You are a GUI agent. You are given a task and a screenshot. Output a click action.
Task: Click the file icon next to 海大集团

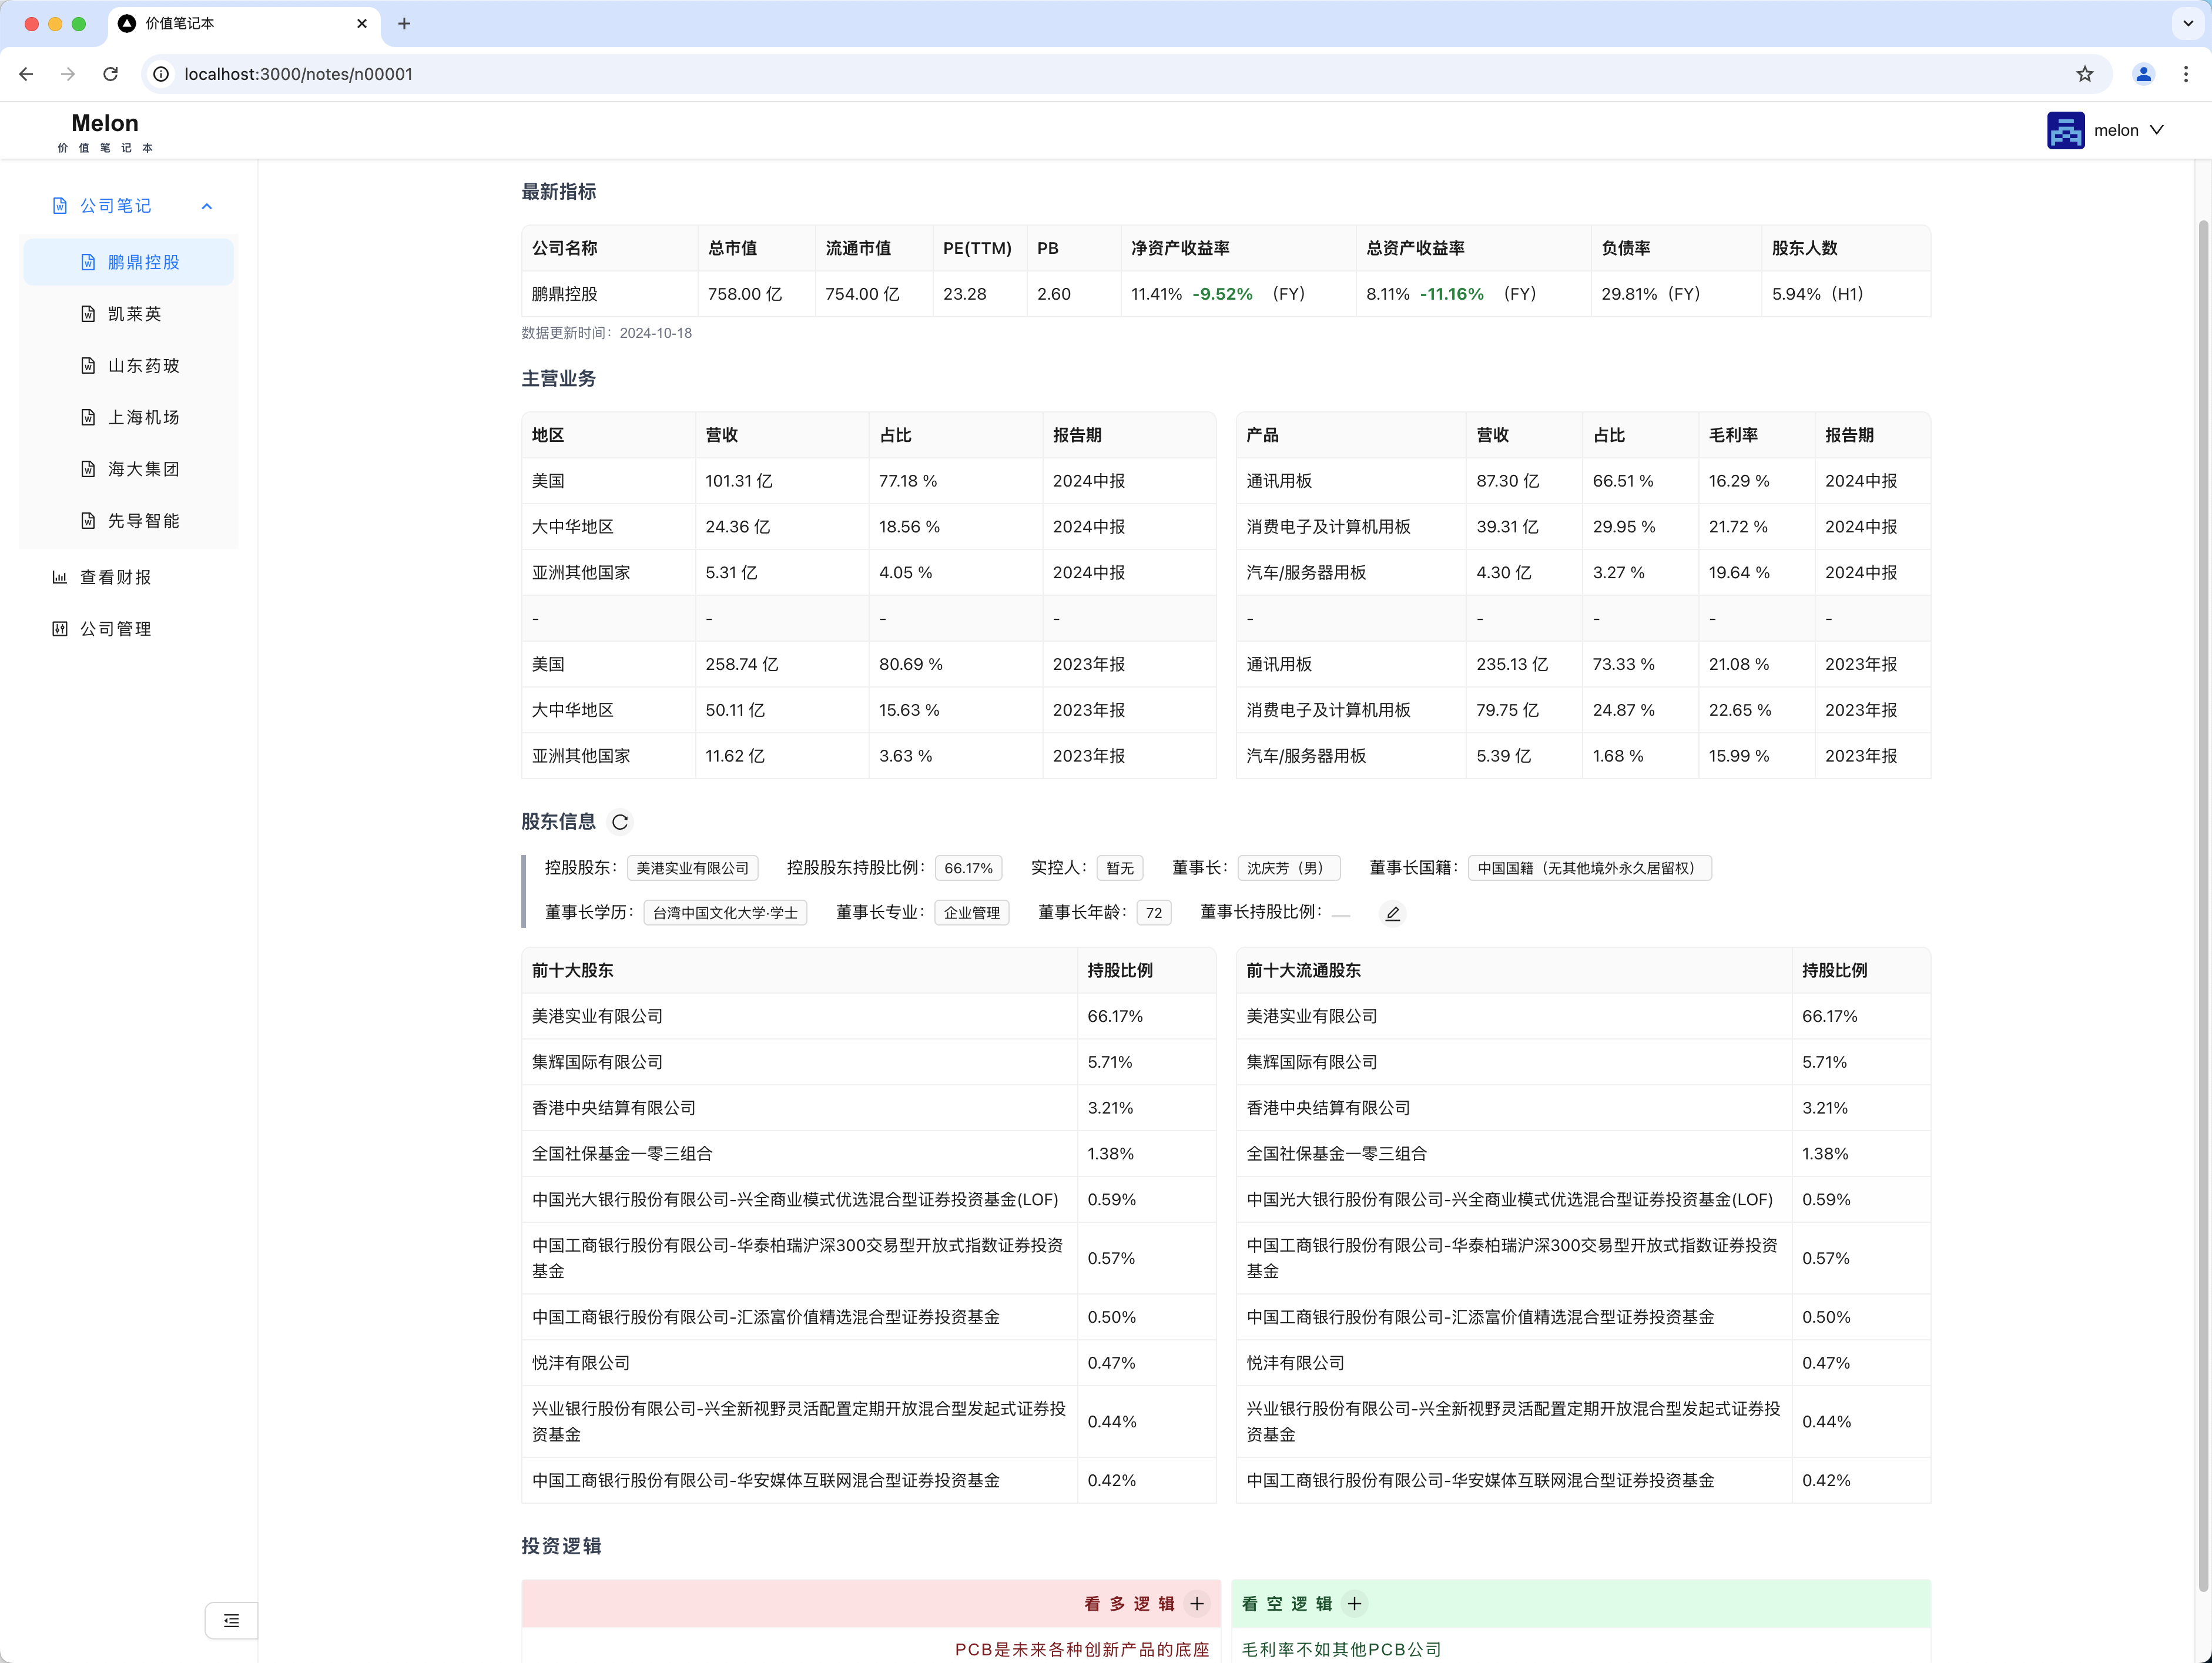point(88,469)
